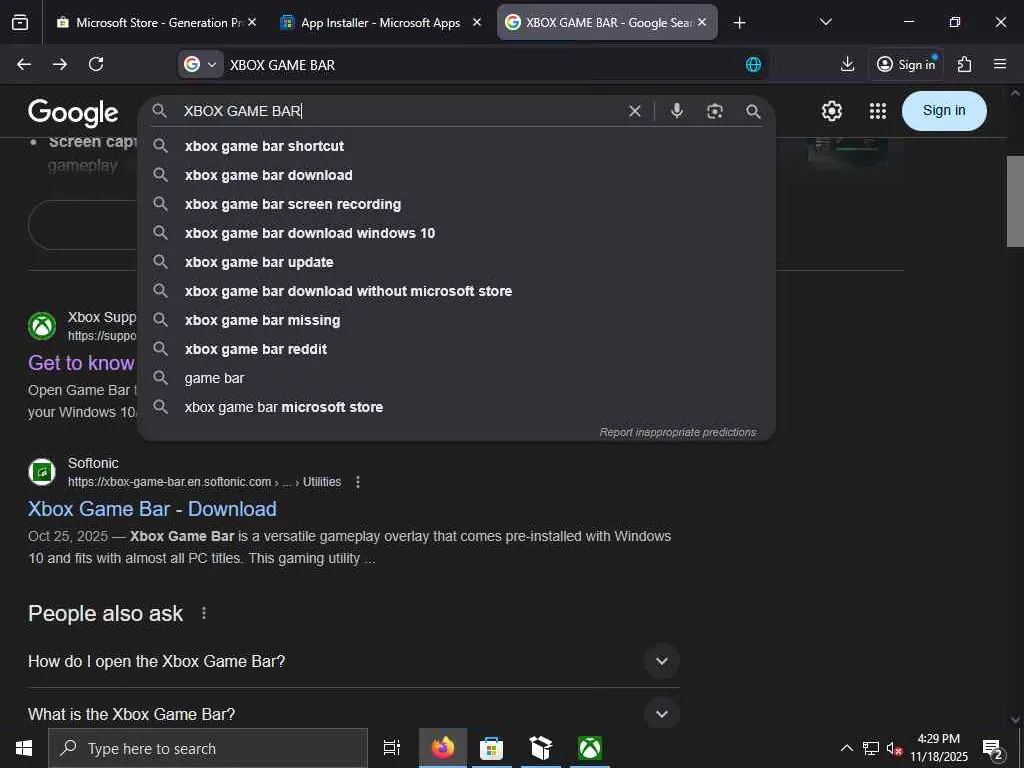Expand What is the Xbox Game Bar question

coord(662,714)
